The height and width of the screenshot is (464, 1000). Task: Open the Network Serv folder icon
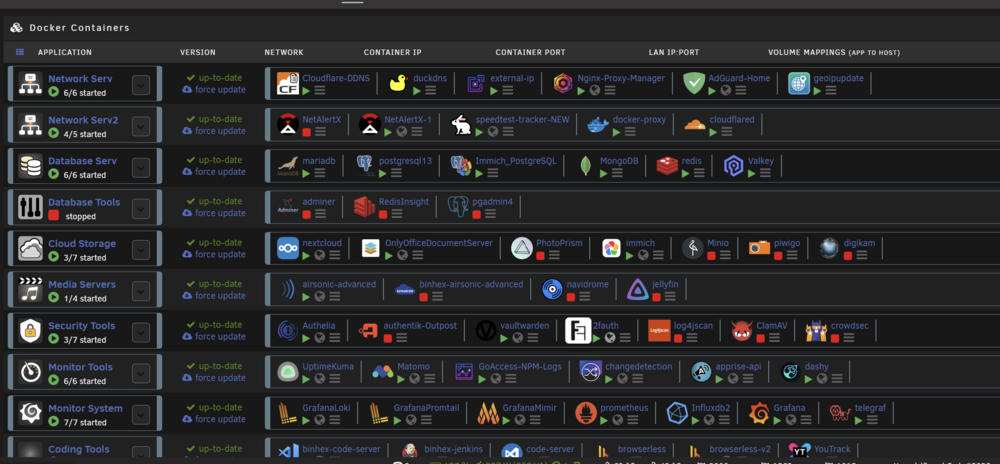click(30, 84)
